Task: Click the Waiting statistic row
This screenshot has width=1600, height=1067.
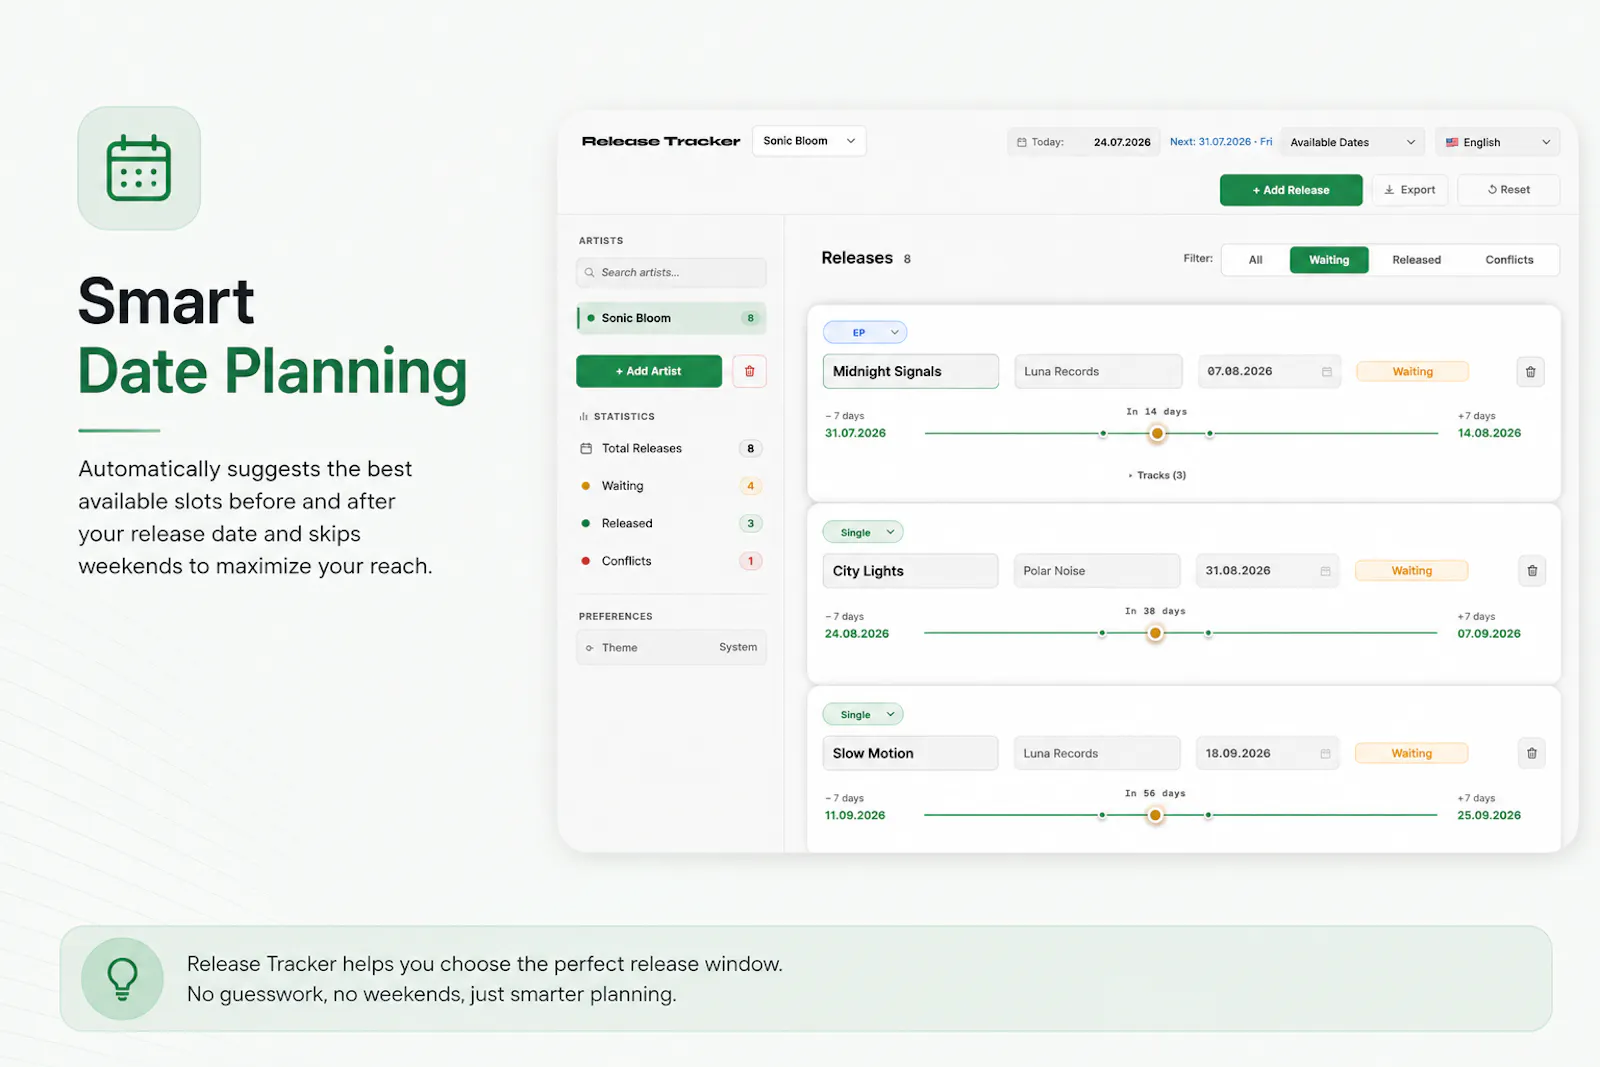Action: pyautogui.click(x=671, y=486)
